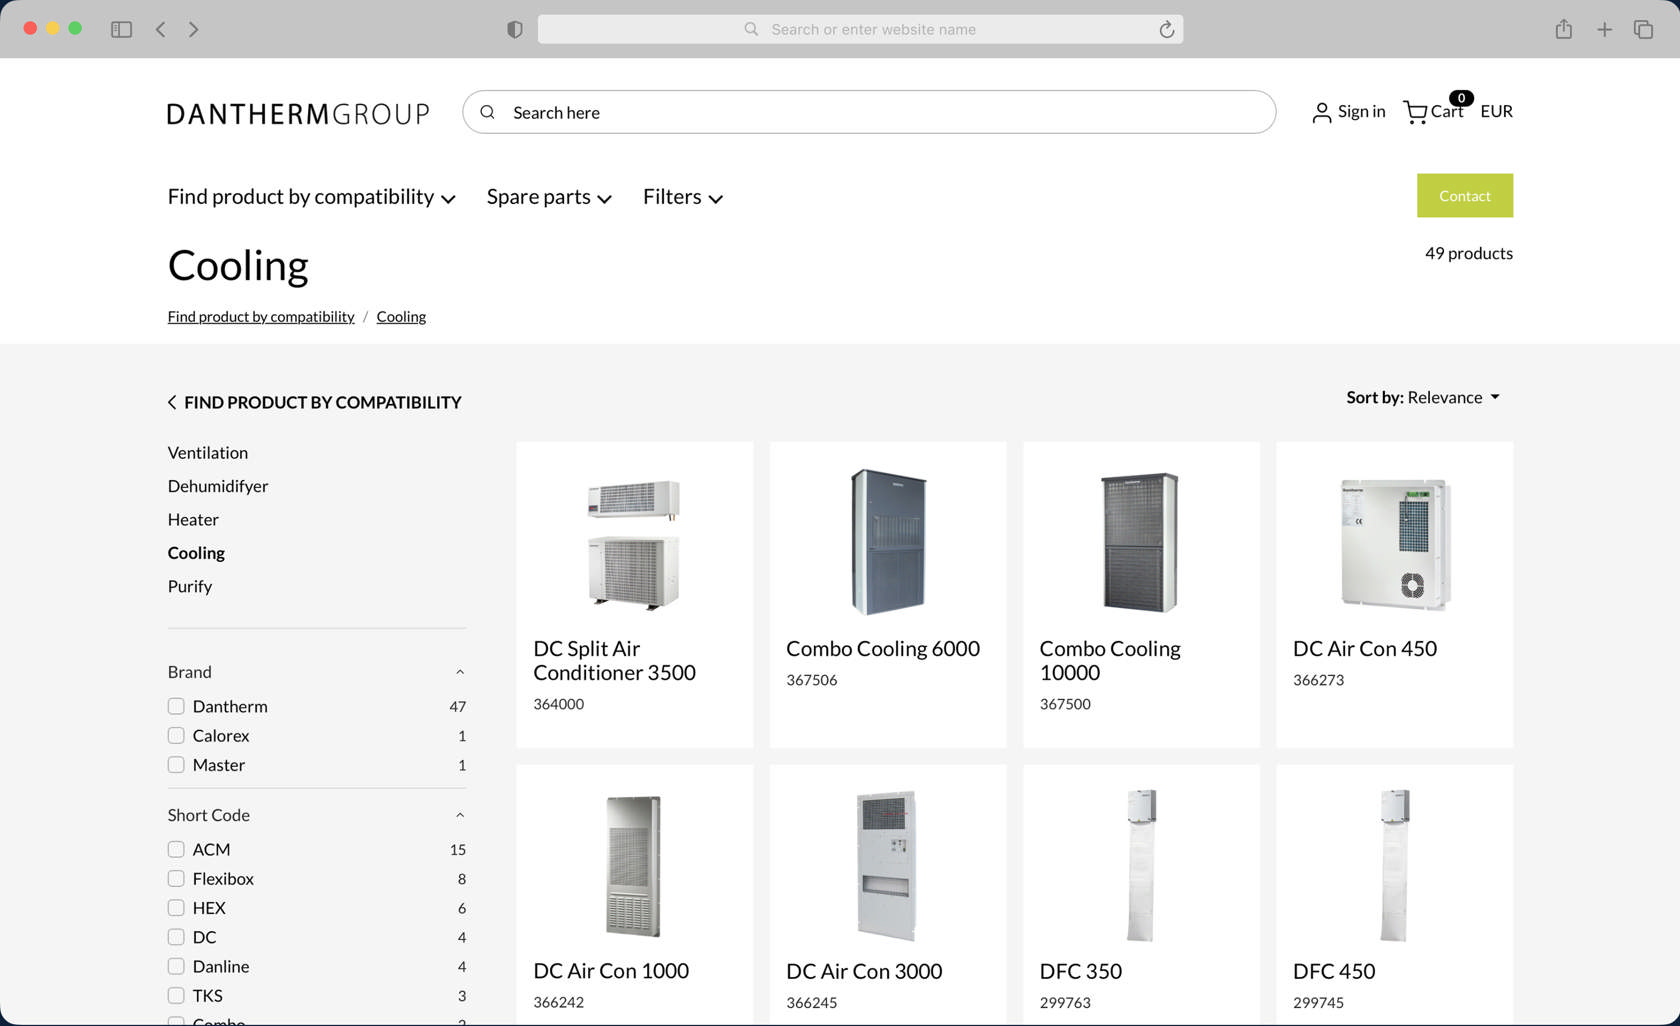This screenshot has height=1026, width=1680.
Task: Open the Combo Cooling 6000 product image
Action: 887,541
